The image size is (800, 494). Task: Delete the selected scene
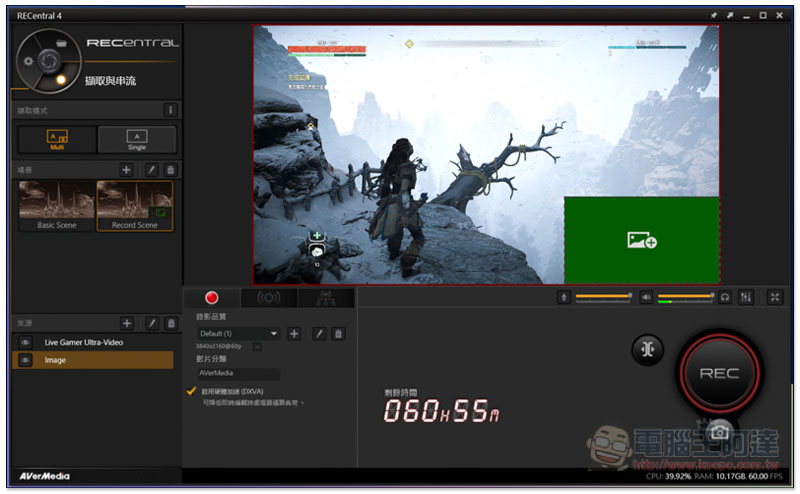pyautogui.click(x=171, y=169)
